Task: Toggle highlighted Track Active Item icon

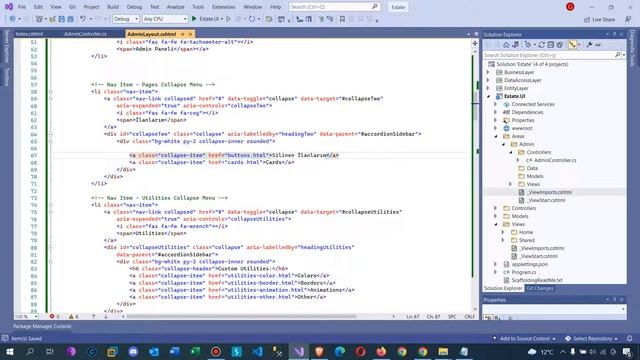Action: coord(573,45)
